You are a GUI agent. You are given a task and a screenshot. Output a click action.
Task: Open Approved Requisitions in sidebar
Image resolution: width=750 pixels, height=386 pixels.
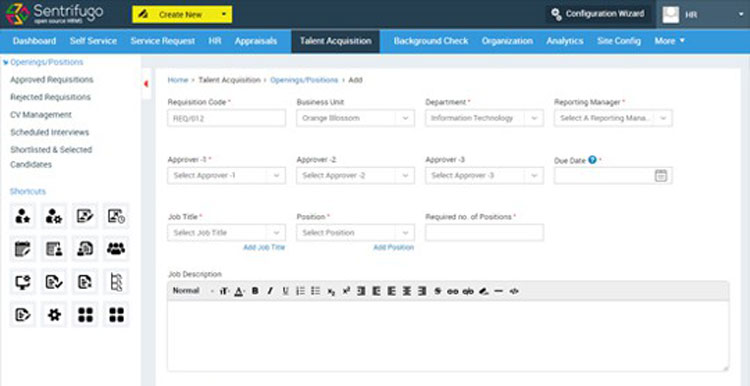pos(52,80)
